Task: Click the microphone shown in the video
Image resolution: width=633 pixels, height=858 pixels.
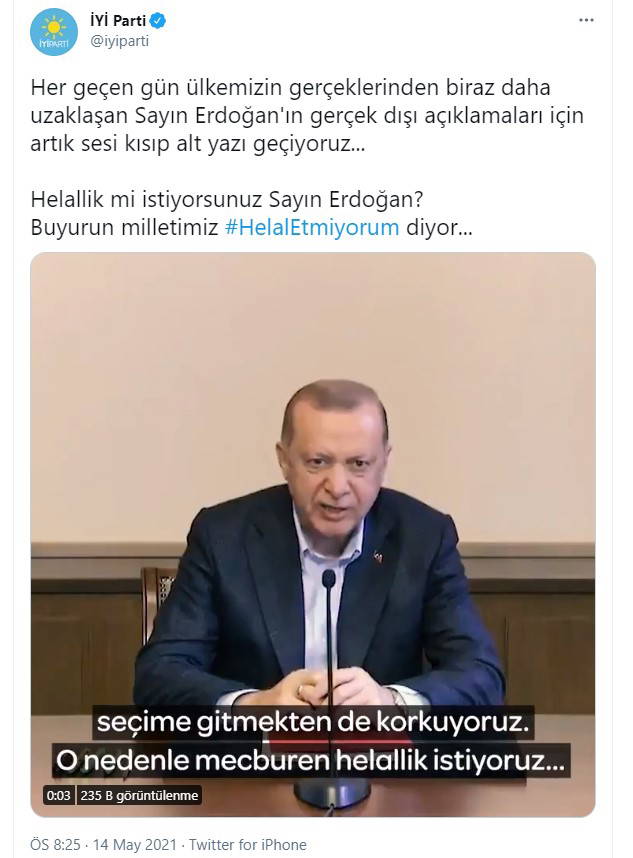Action: coord(329,580)
